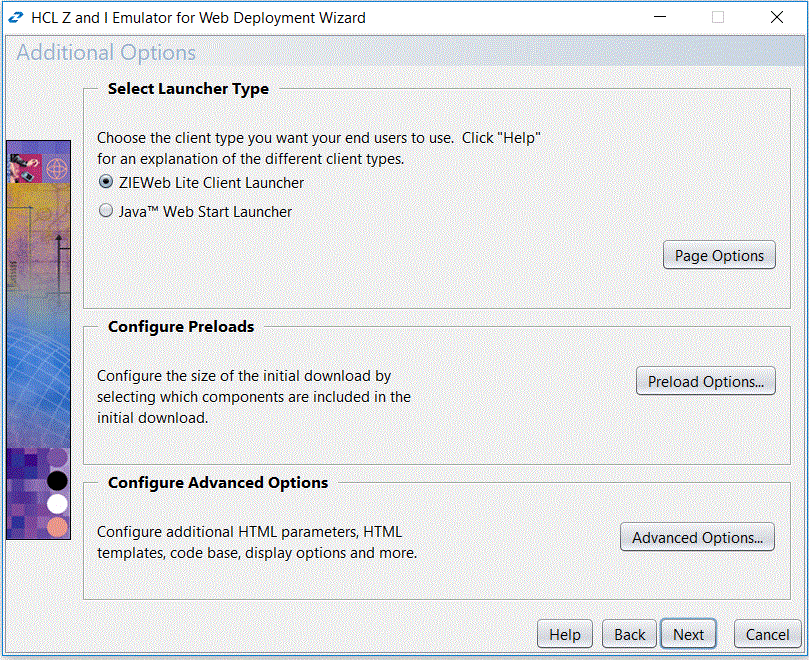The width and height of the screenshot is (809, 660).
Task: Minimize the wizard window
Action: [x=660, y=17]
